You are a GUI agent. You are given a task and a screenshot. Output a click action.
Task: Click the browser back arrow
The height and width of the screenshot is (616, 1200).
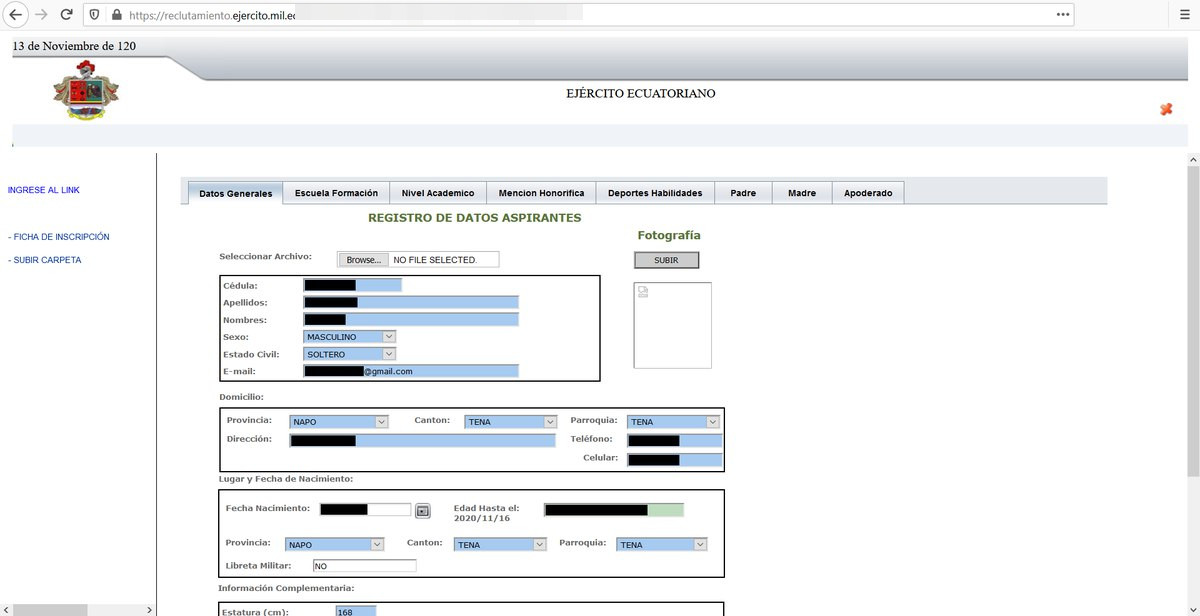(x=16, y=15)
